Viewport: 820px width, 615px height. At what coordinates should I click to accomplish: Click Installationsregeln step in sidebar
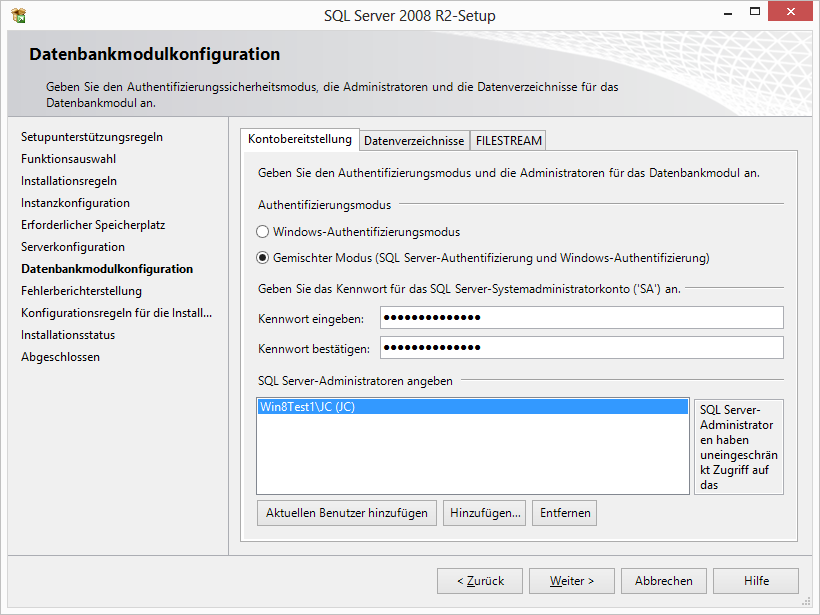coord(69,181)
